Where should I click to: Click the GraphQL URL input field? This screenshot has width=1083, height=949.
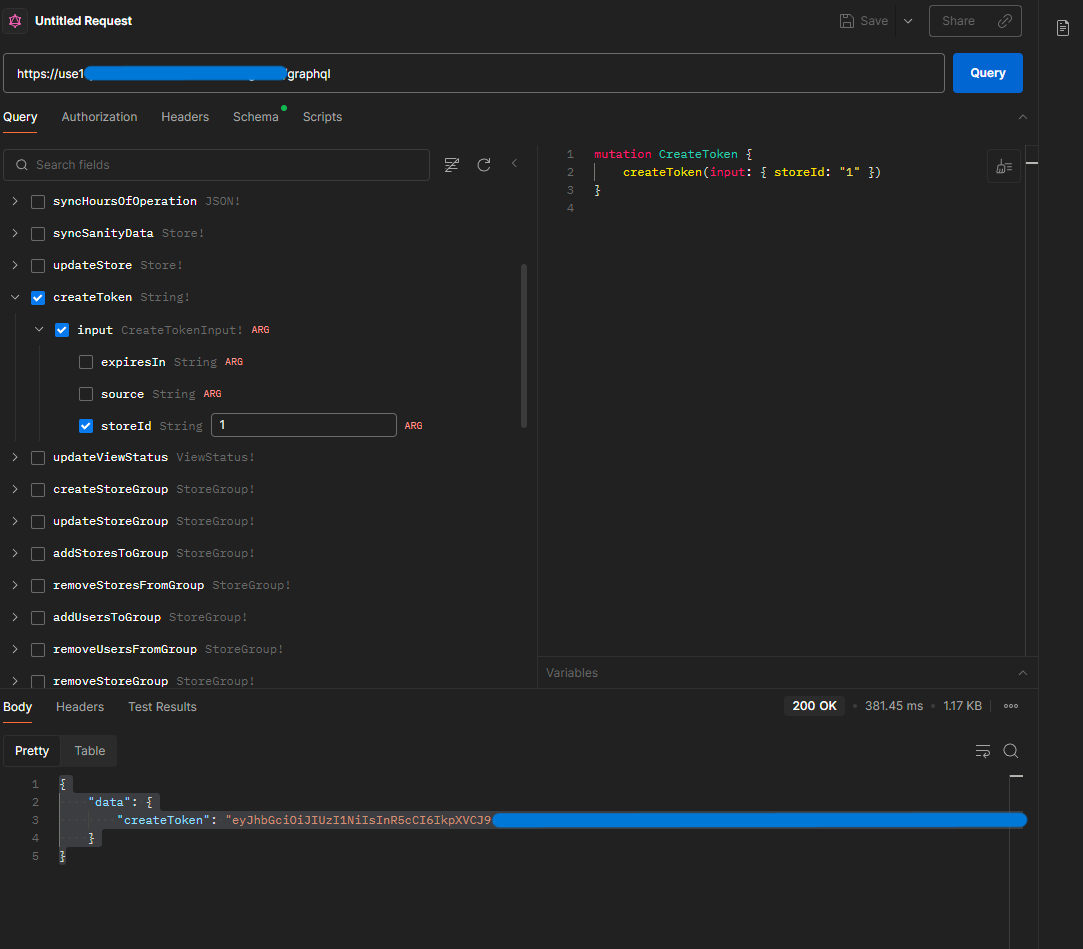[474, 73]
